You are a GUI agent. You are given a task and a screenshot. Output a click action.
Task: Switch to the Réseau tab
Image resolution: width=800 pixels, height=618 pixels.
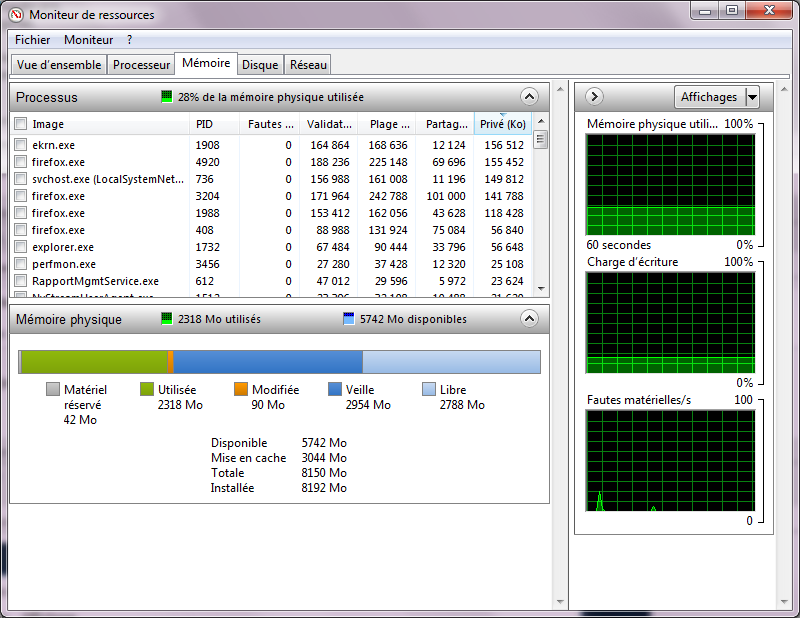308,65
